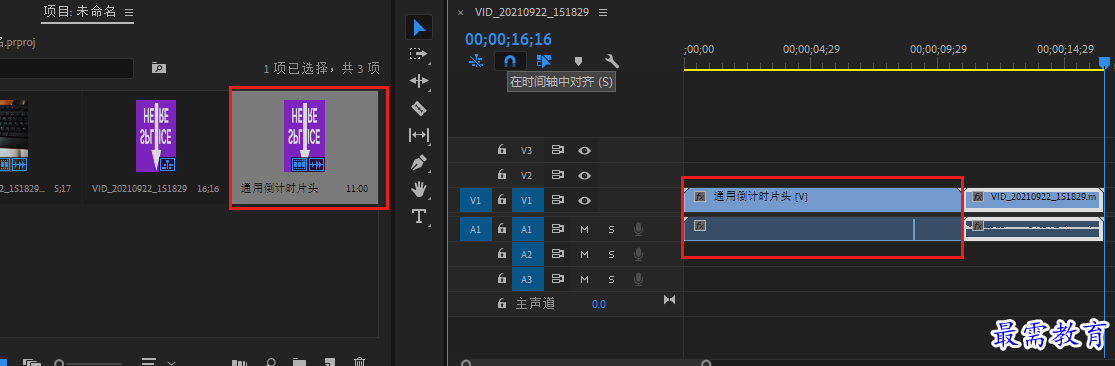Screen dimensions: 1115x366
Task: Adjust project thumbnail zoom slider
Action: (x=89, y=363)
